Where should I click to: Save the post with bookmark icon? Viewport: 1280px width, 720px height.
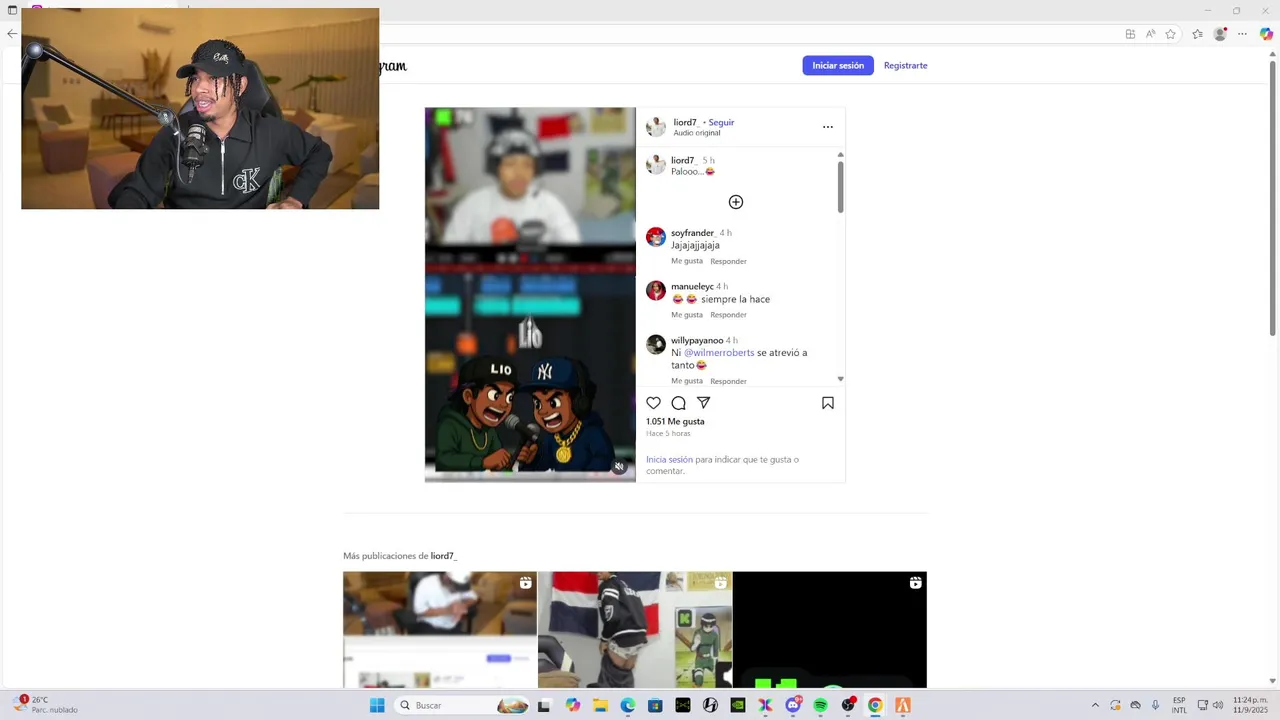(x=828, y=403)
